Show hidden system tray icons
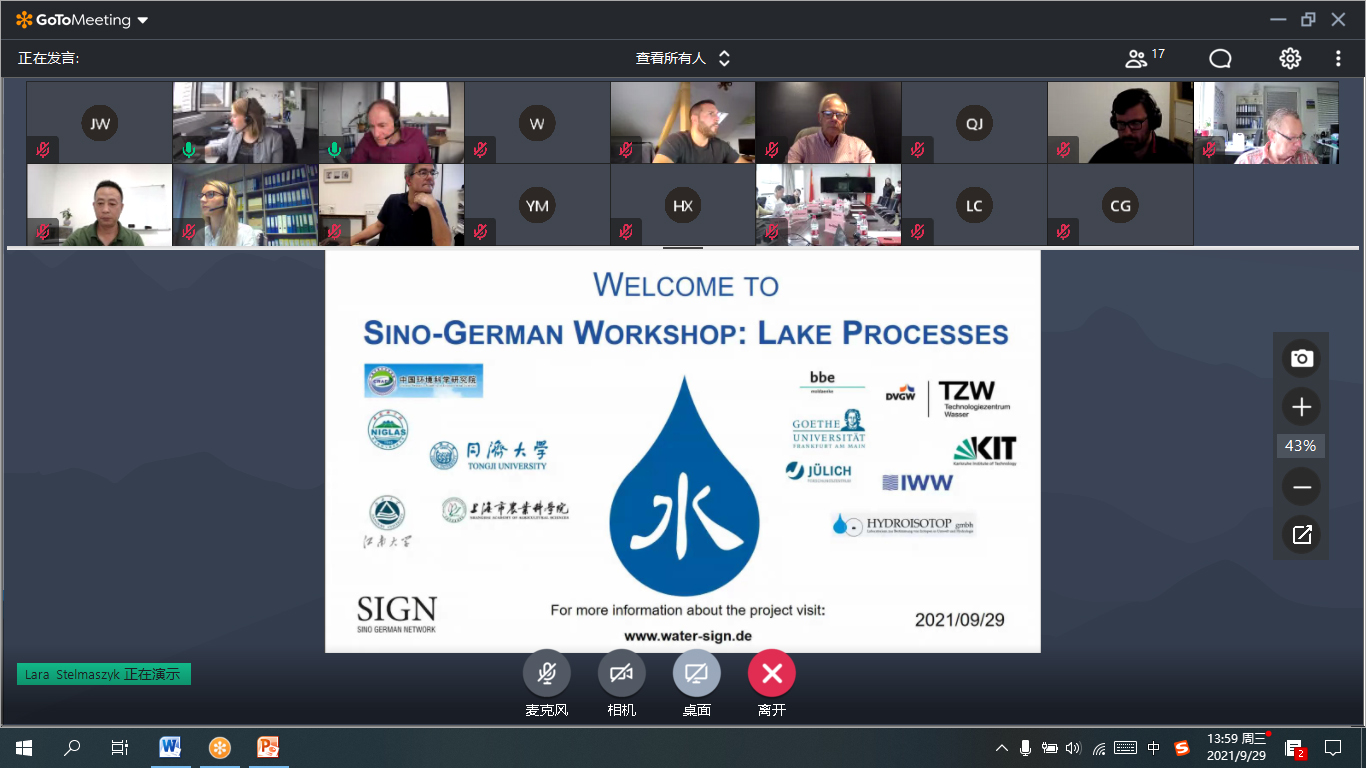1366x768 pixels. pos(1001,748)
